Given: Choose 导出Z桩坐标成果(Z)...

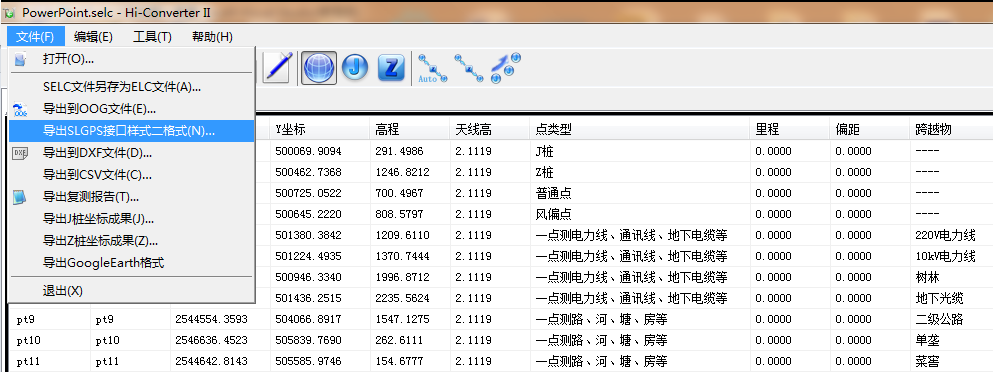Looking at the screenshot, I should pyautogui.click(x=132, y=241).
